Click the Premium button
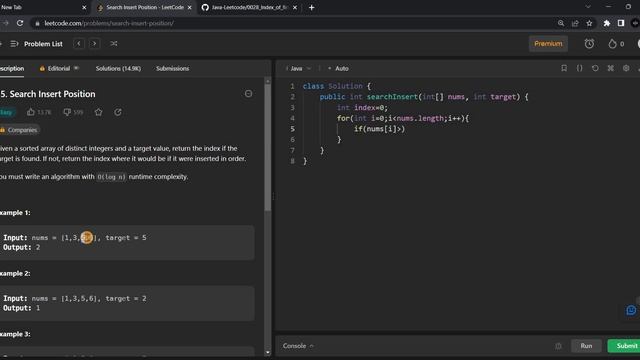Image resolution: width=640 pixels, height=360 pixels. click(x=548, y=44)
